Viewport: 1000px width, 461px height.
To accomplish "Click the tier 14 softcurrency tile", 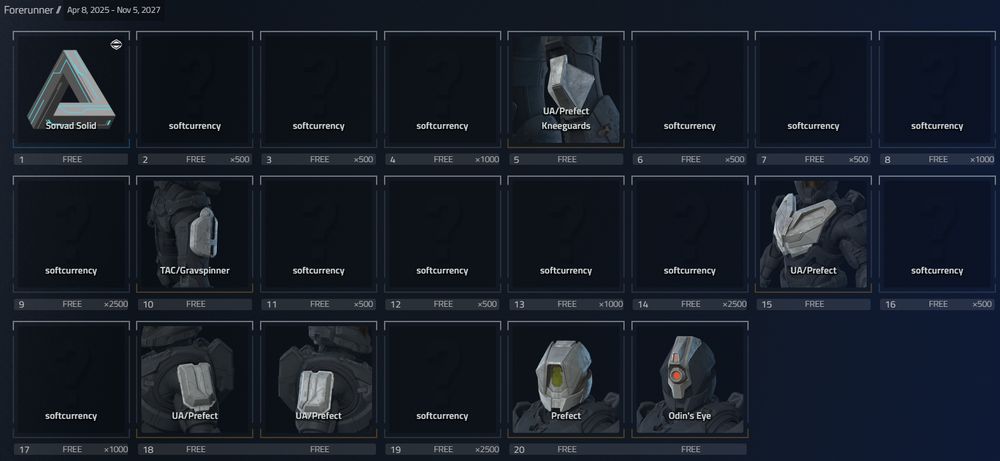I will [x=689, y=234].
